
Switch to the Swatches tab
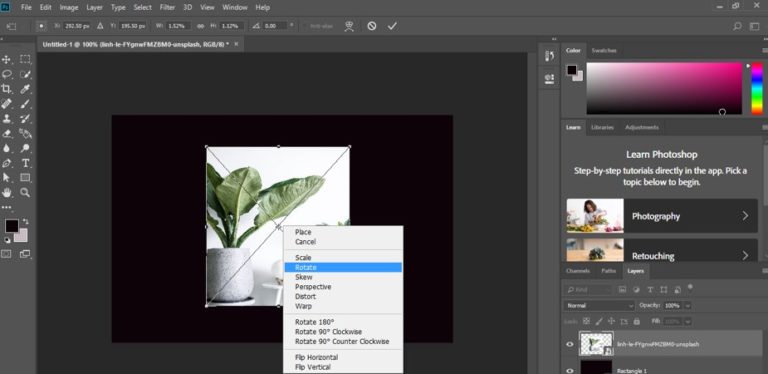(604, 50)
